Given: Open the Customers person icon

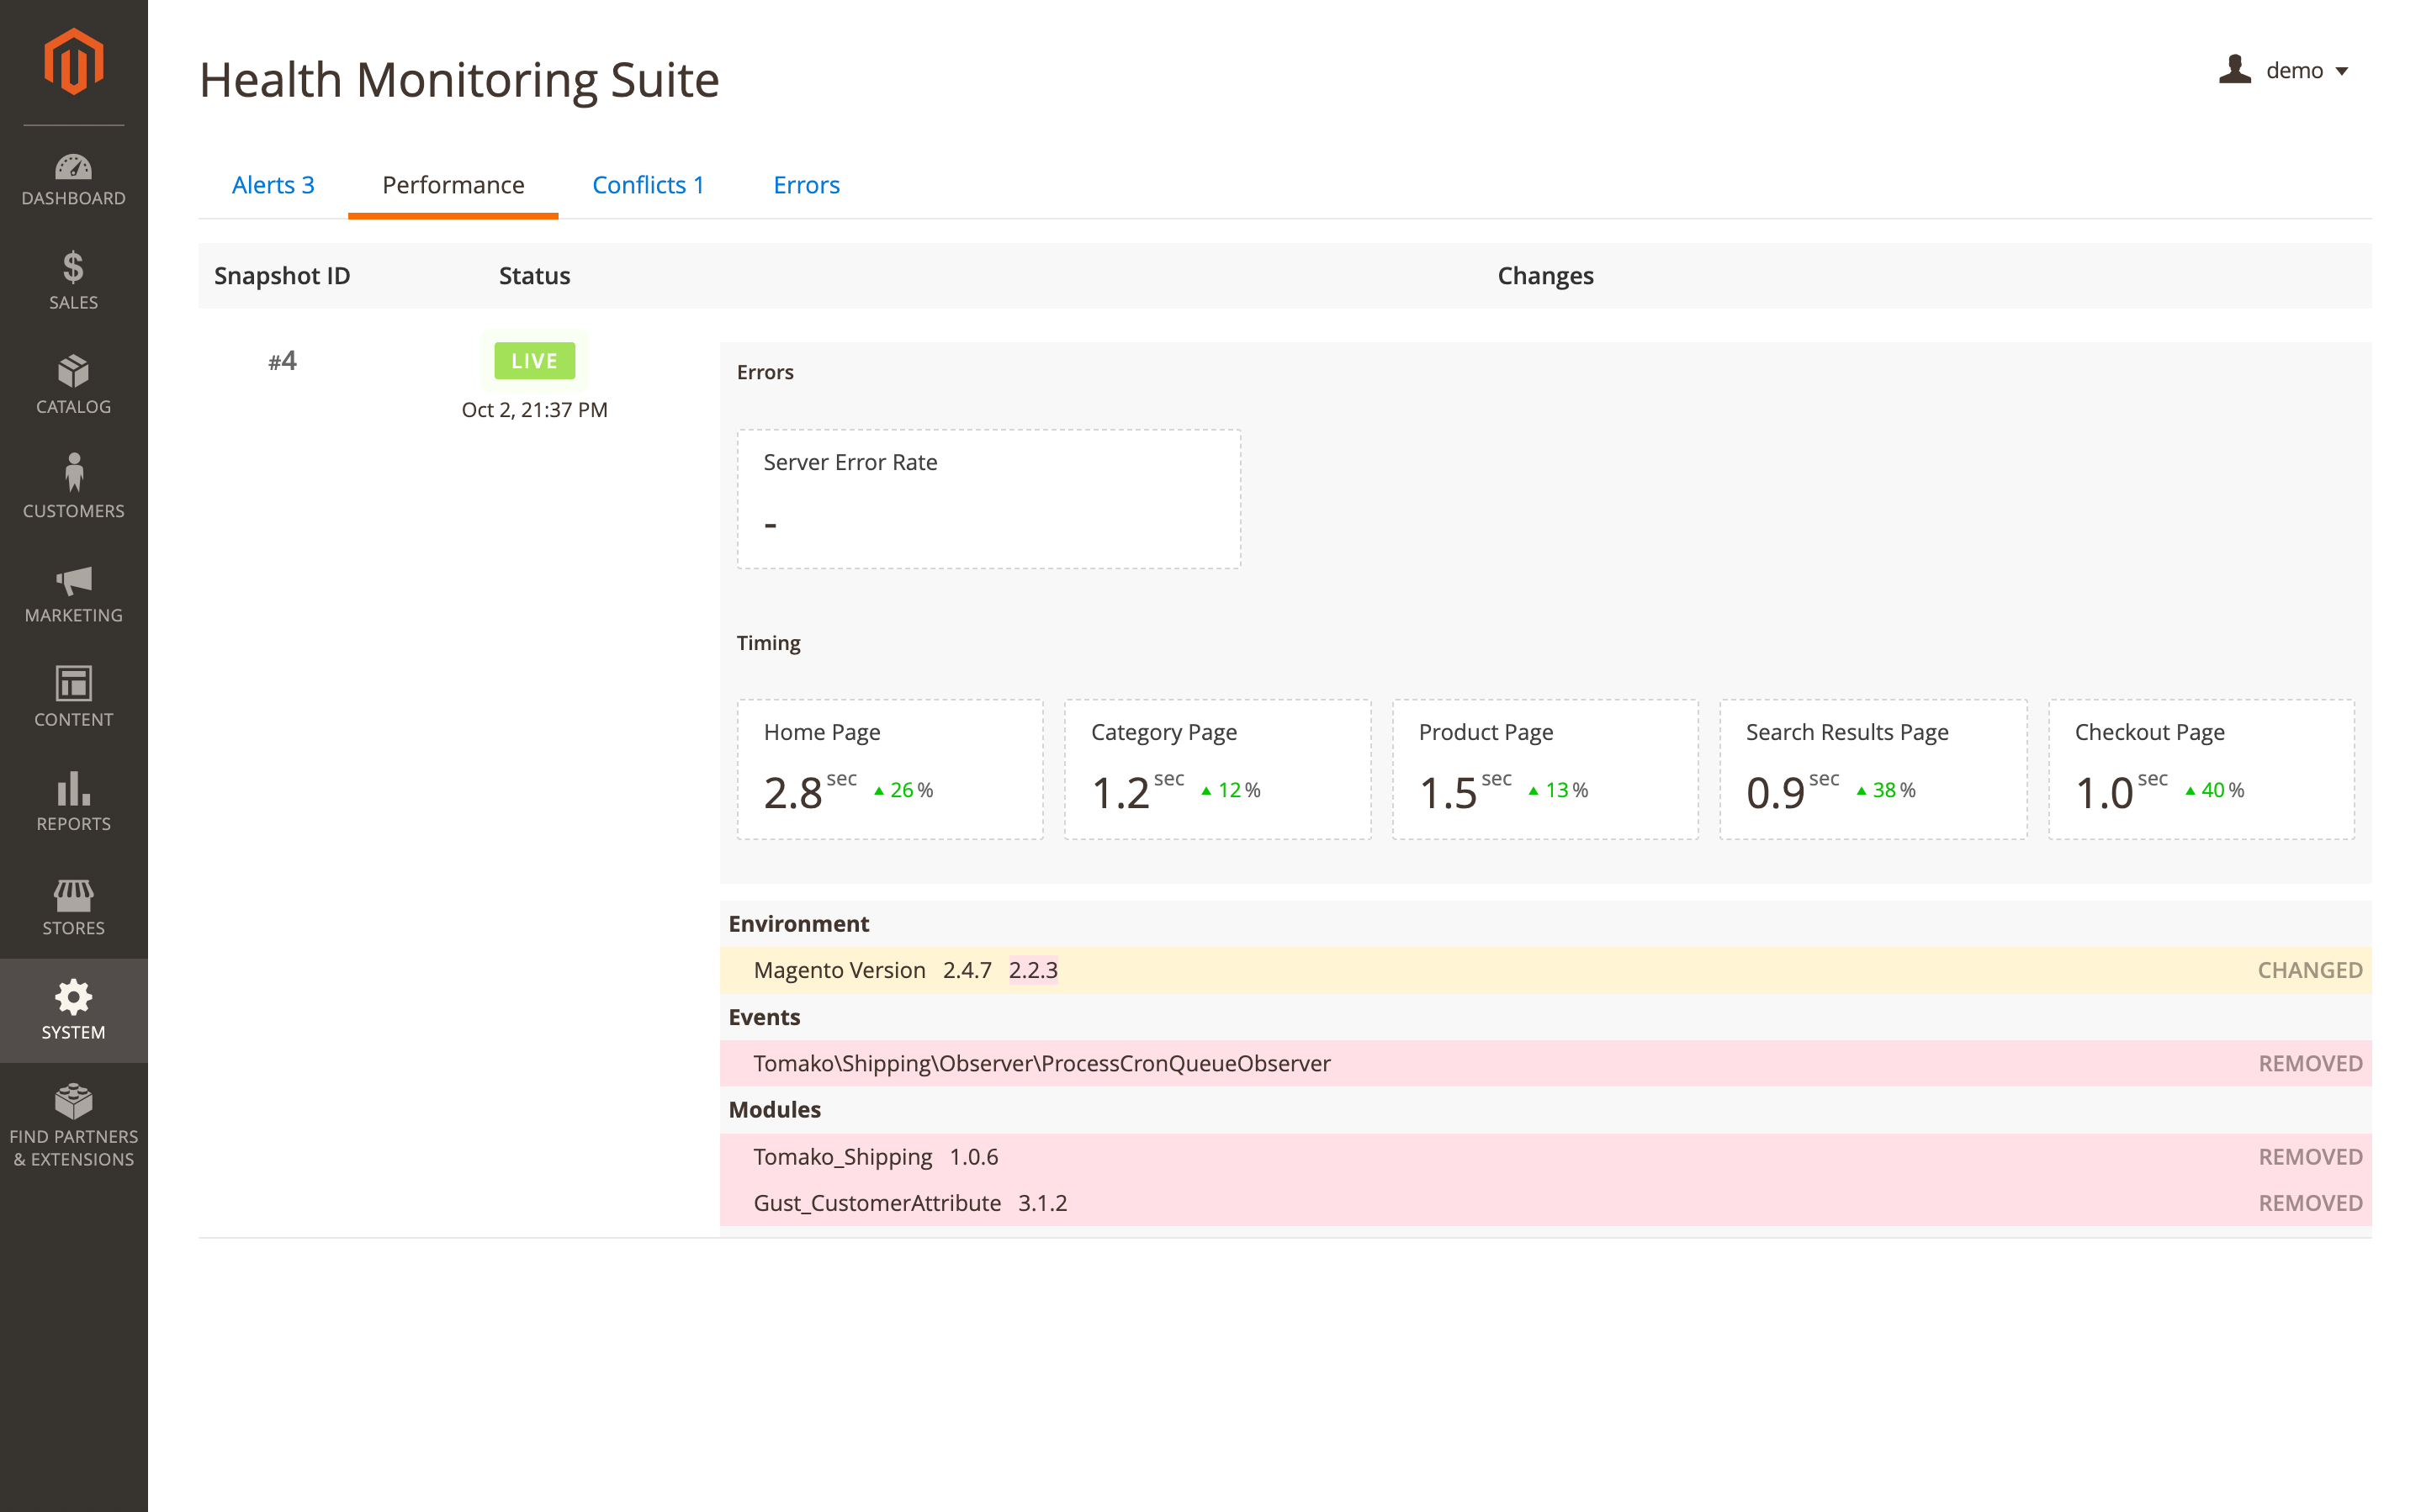Looking at the screenshot, I should coord(73,474).
